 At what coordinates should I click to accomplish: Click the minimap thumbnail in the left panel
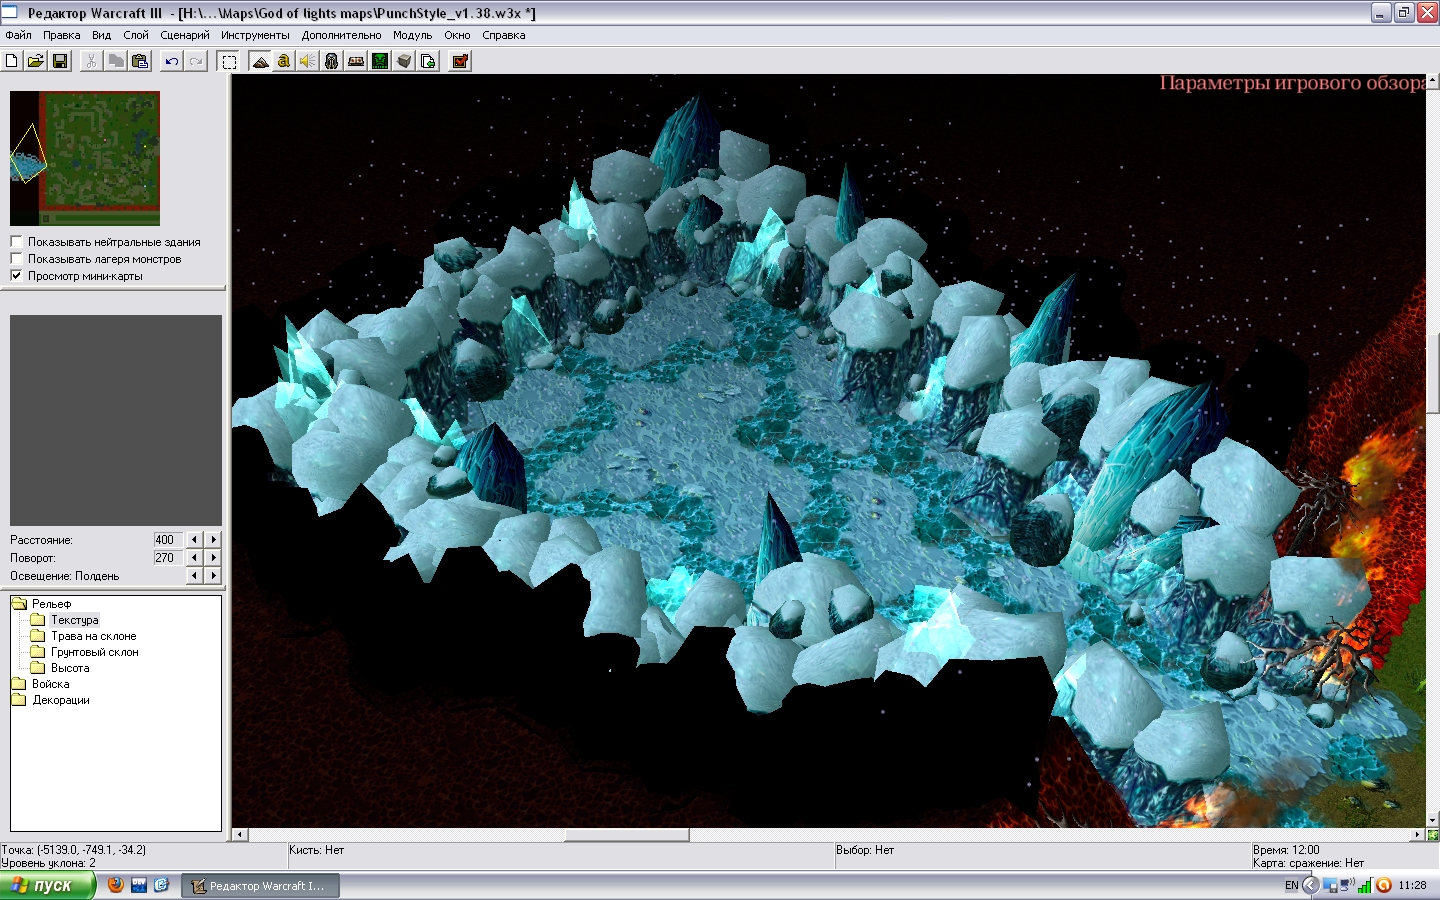point(85,158)
